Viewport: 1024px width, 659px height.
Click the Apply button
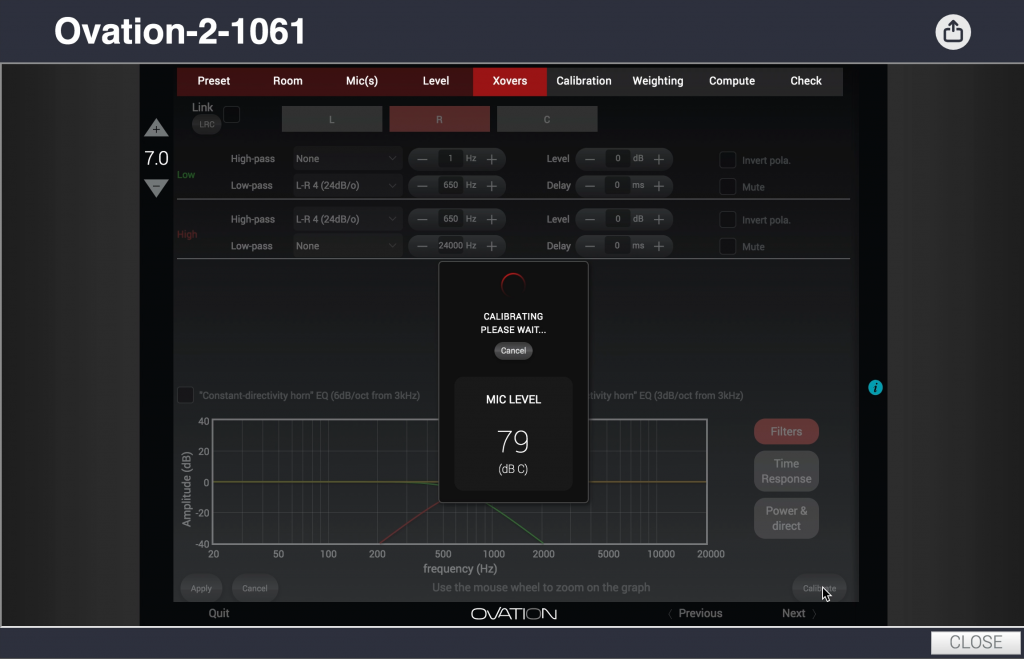[x=201, y=588]
